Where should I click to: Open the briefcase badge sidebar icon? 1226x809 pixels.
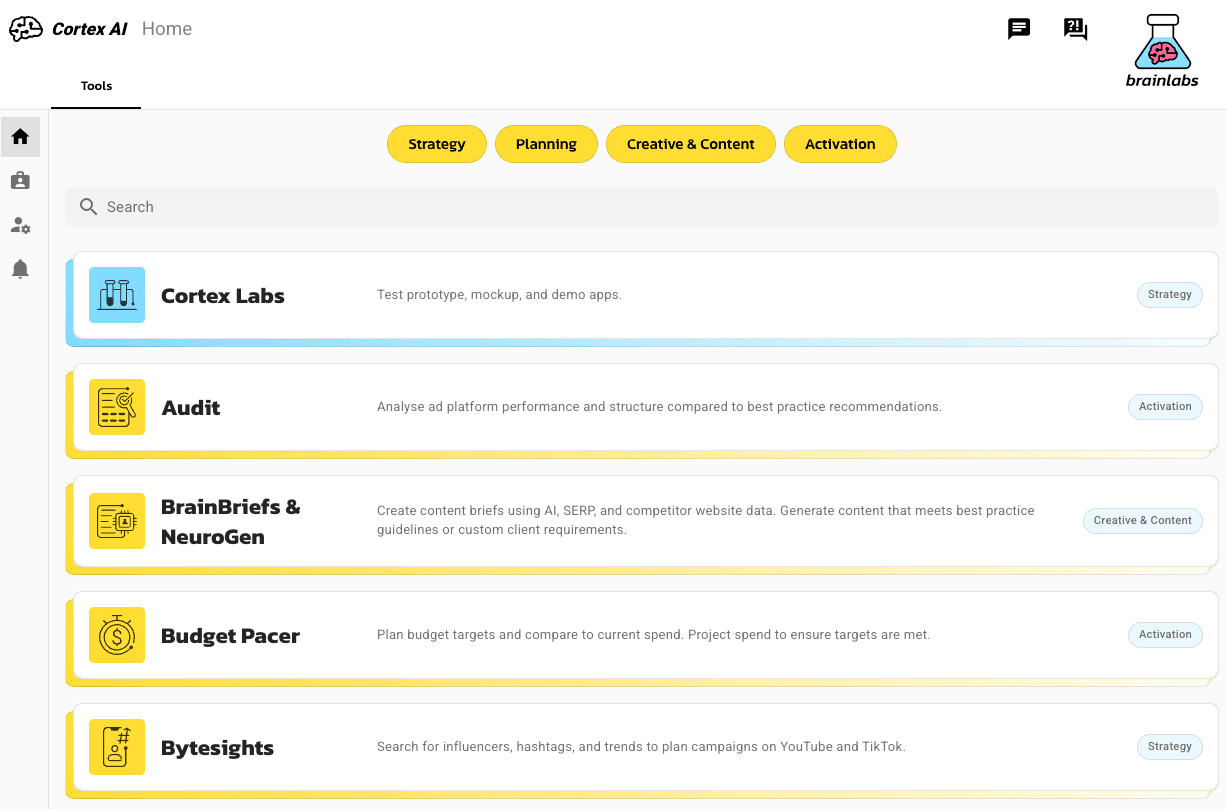(x=20, y=181)
